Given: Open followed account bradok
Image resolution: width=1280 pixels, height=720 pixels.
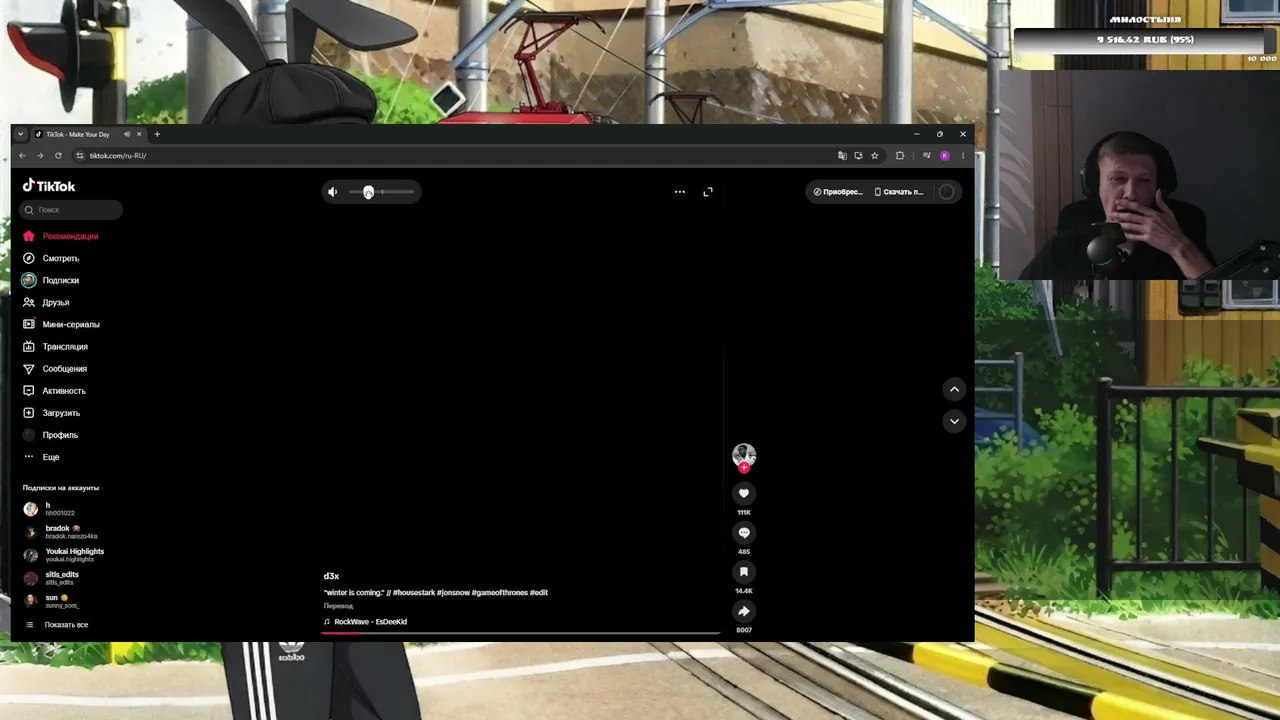Looking at the screenshot, I should pos(60,532).
